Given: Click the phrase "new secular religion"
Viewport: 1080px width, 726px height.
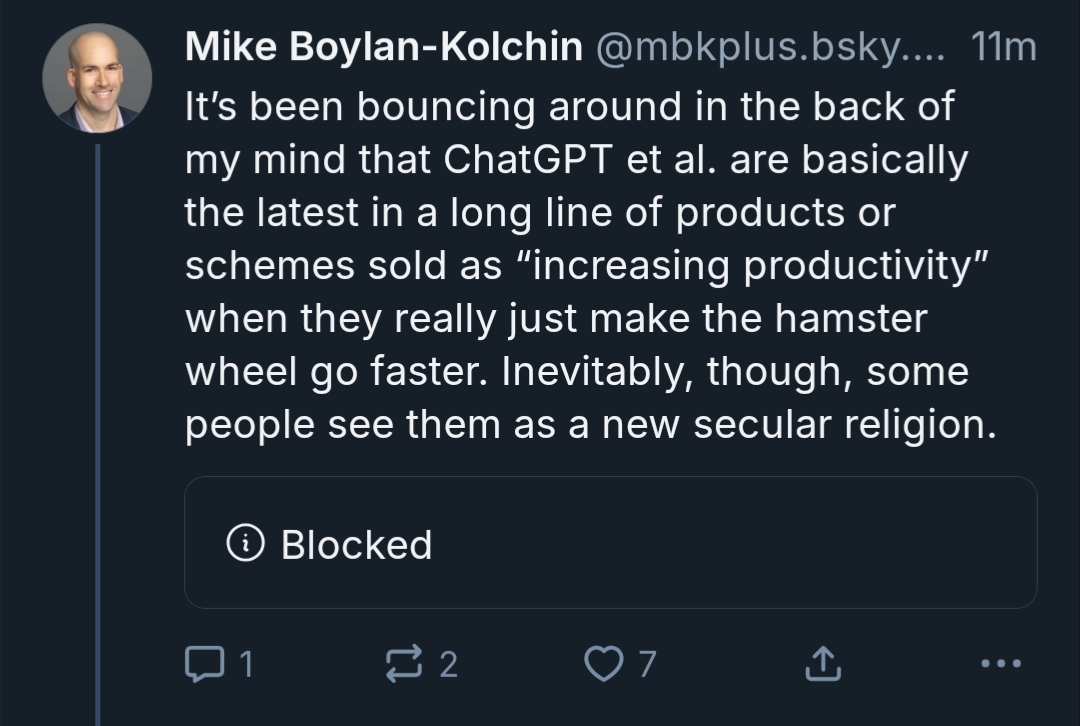Looking at the screenshot, I should (x=812, y=425).
